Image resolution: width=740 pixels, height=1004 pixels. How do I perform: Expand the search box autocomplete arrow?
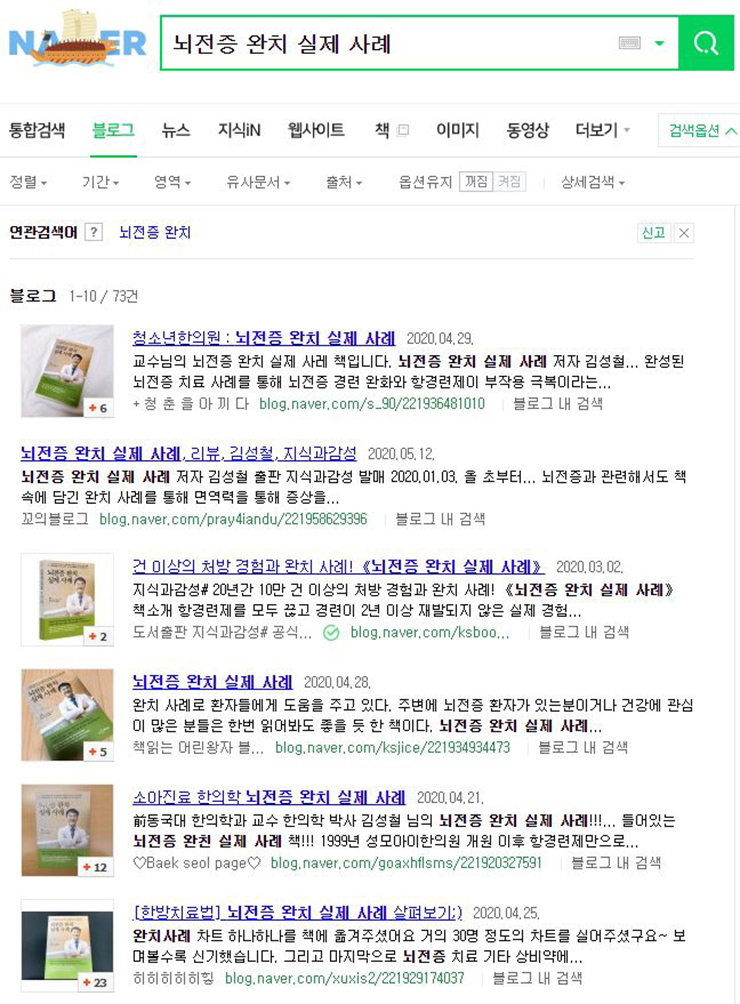point(659,43)
